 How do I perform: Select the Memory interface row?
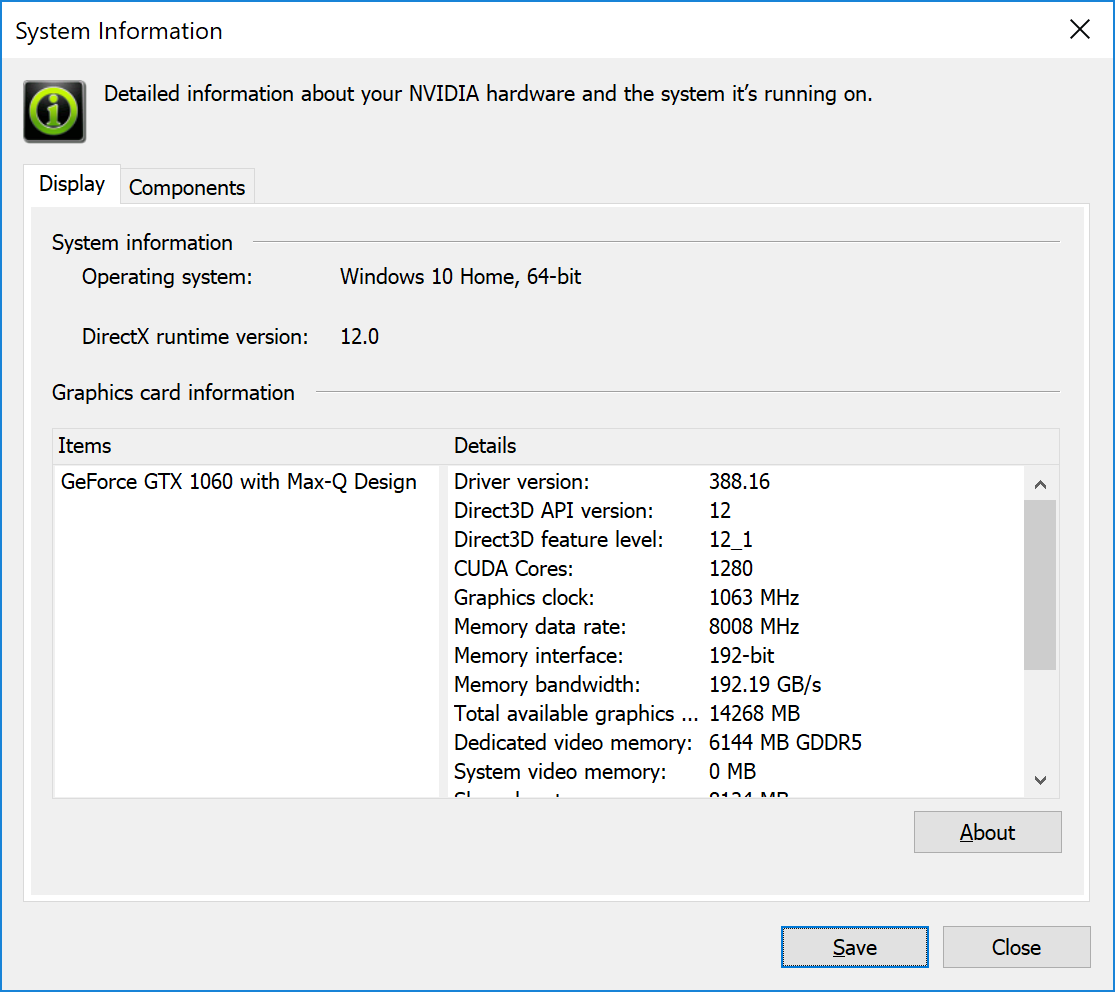click(x=736, y=656)
